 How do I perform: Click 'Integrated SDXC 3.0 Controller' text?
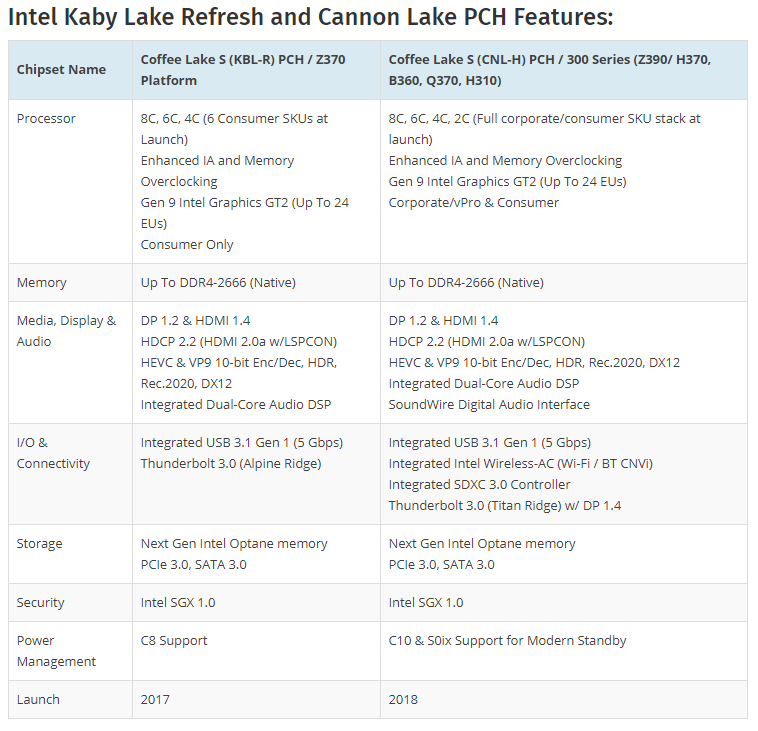[x=480, y=485]
